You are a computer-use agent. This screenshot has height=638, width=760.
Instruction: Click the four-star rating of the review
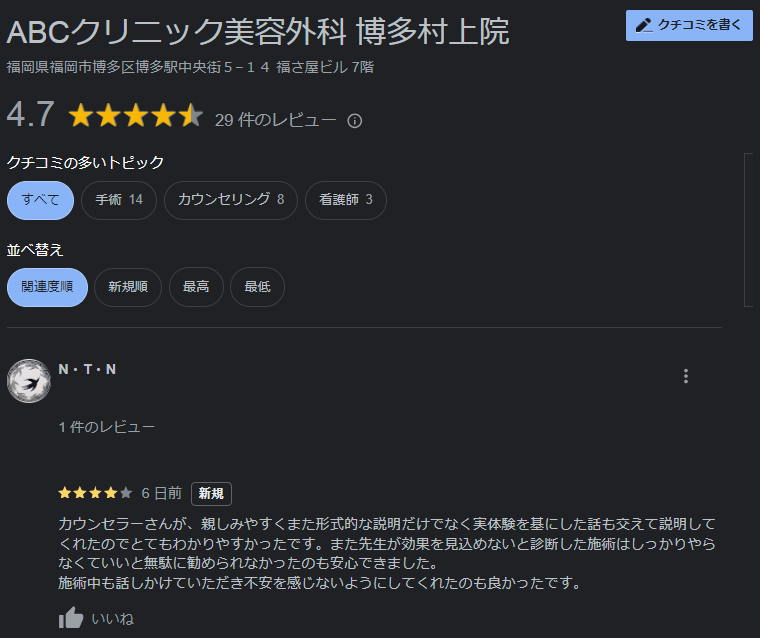click(95, 493)
